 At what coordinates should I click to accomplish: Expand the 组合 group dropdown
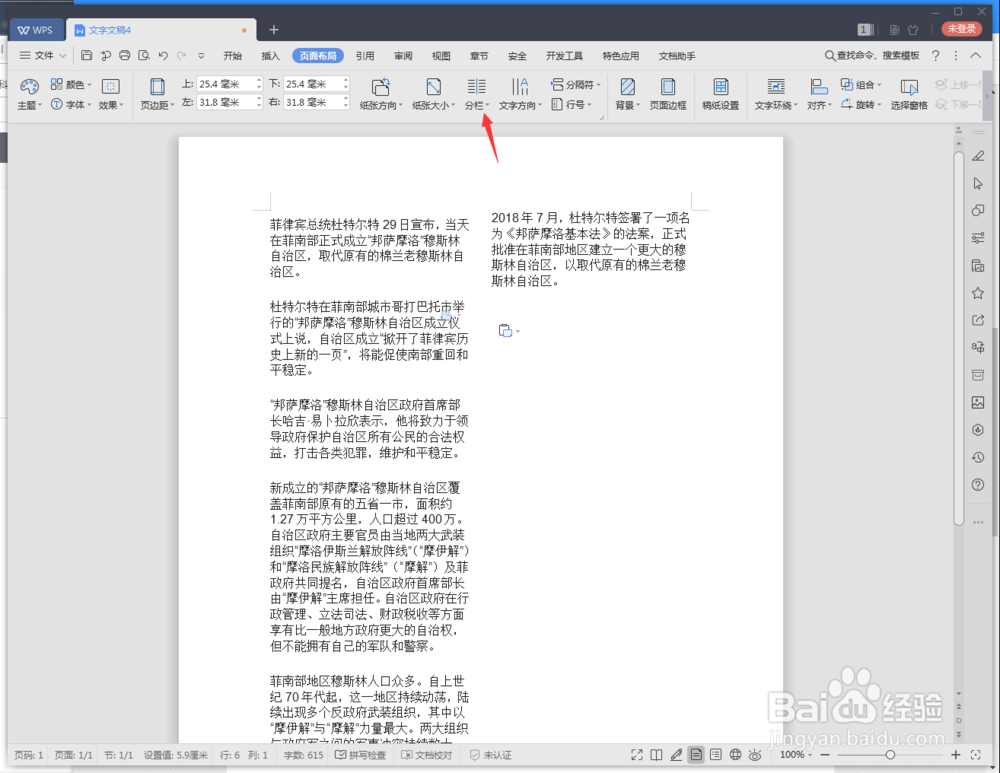[x=879, y=85]
